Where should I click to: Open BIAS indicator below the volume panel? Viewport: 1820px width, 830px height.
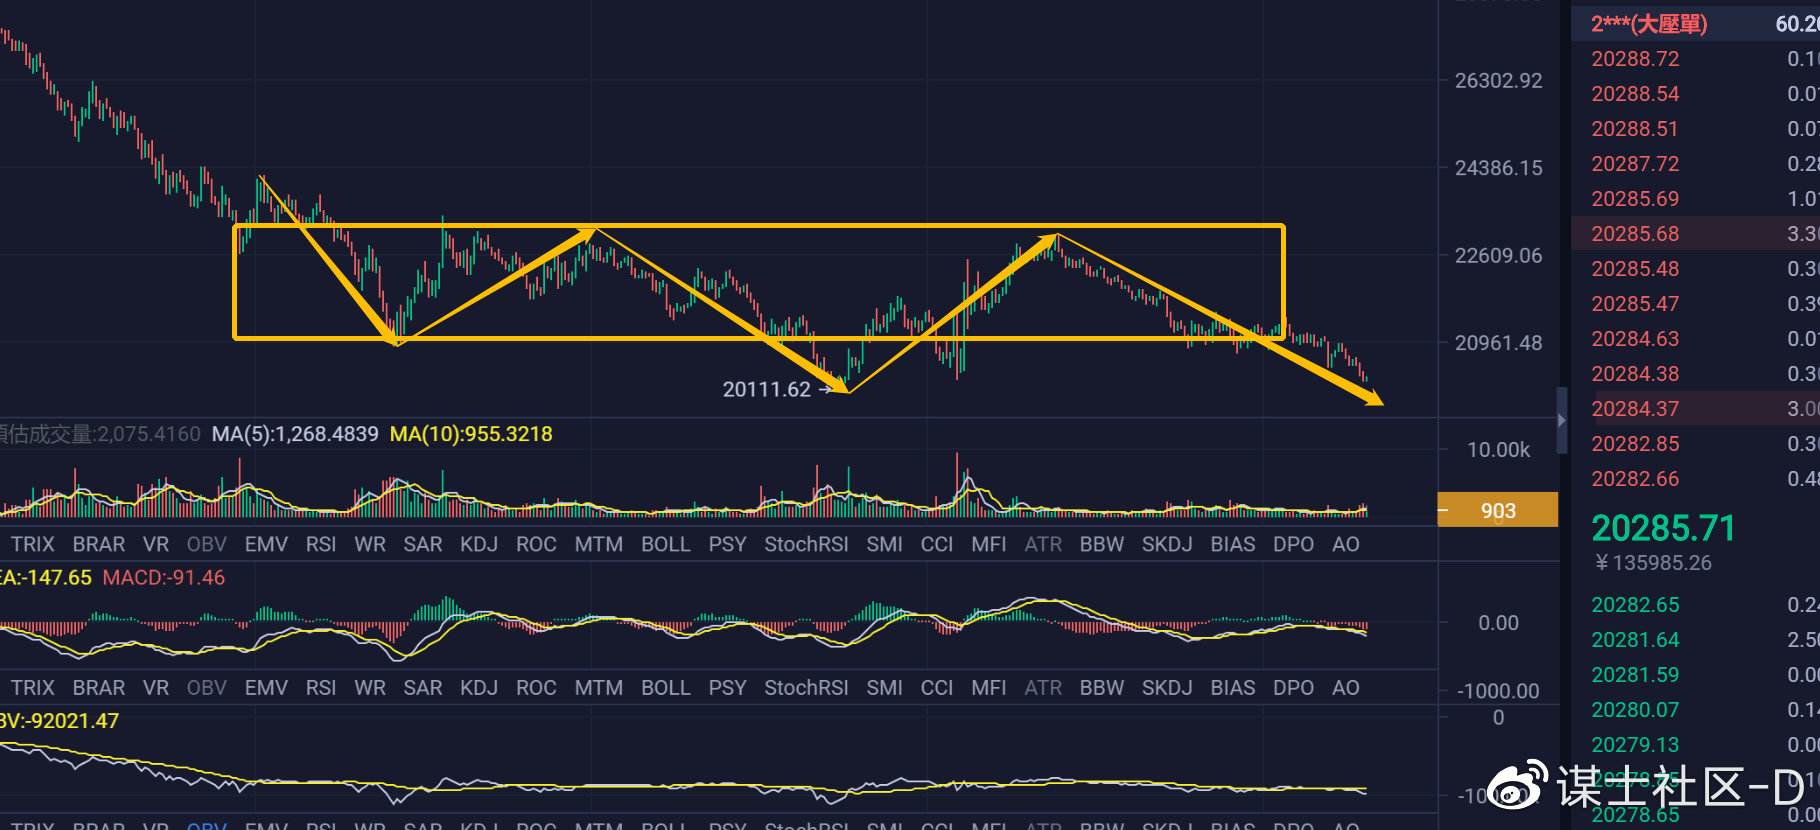(x=1233, y=544)
